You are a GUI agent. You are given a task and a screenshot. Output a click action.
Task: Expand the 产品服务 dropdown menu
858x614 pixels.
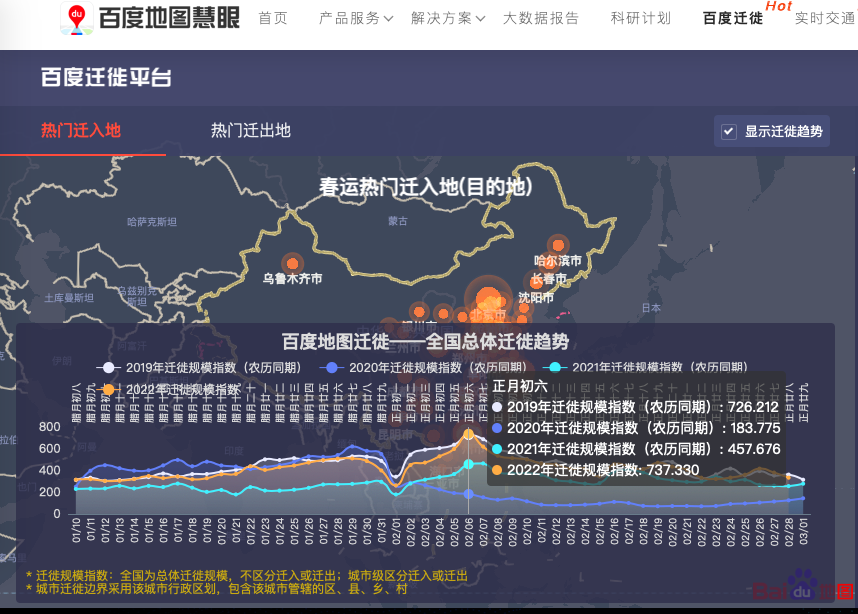pos(356,19)
